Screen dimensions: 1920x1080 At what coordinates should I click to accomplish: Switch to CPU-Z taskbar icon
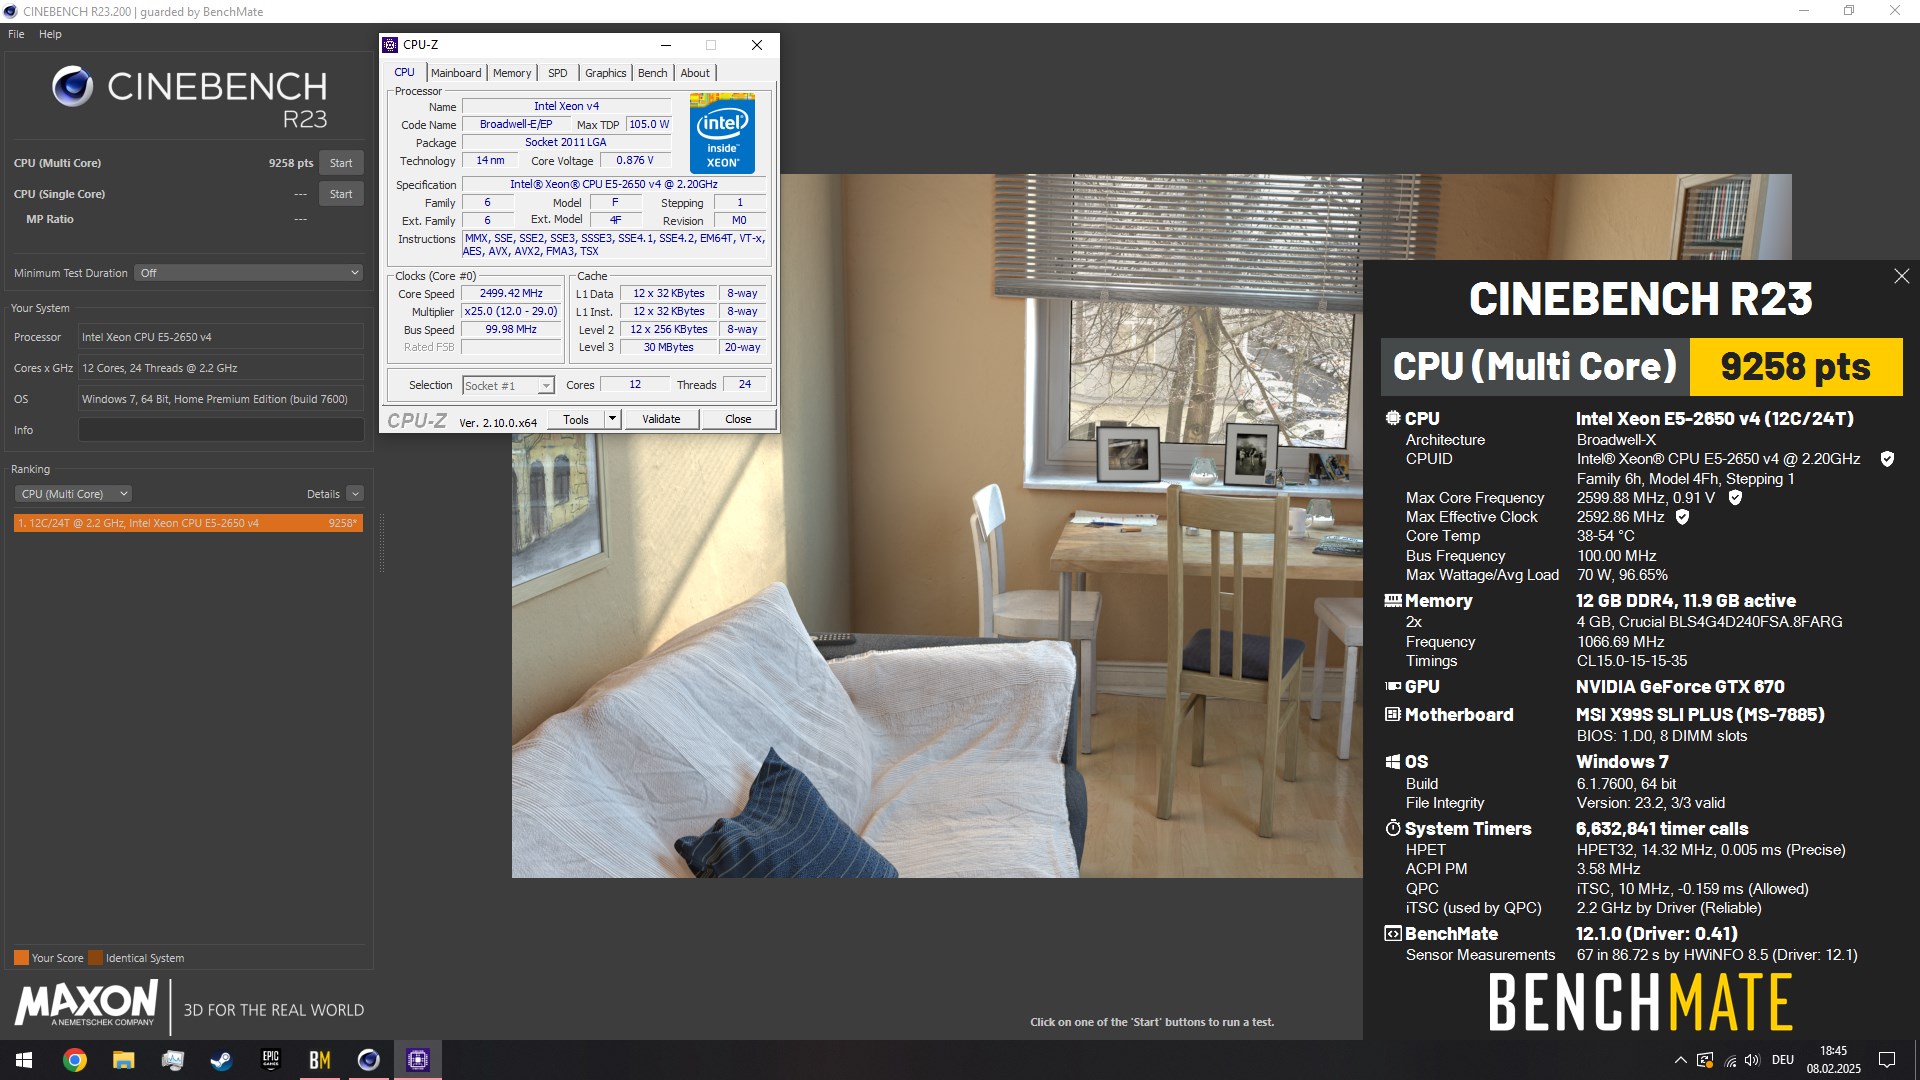pyautogui.click(x=417, y=1060)
